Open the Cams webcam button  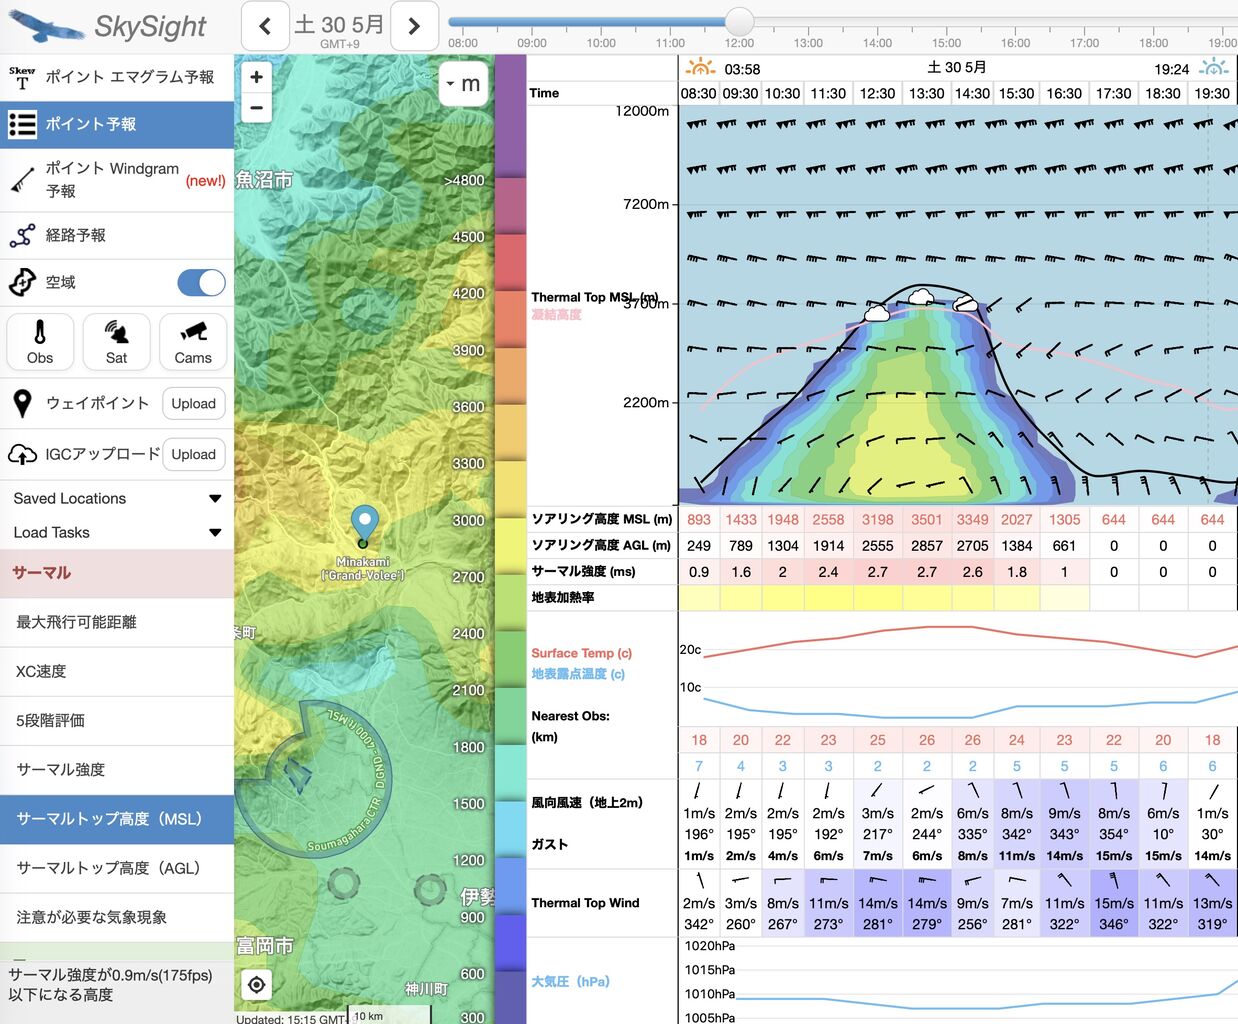[x=193, y=342]
